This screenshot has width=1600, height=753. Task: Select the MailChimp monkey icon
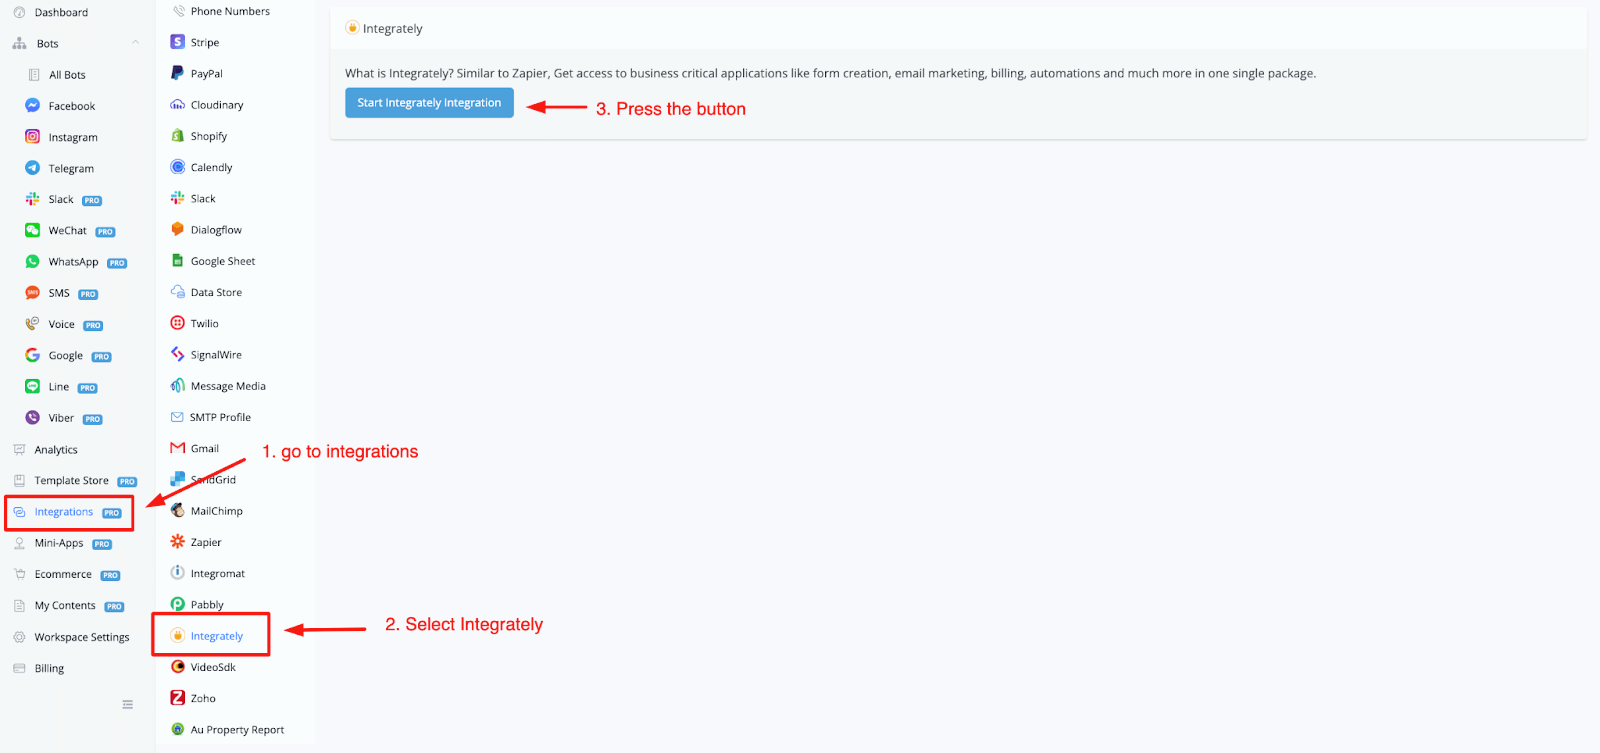178,510
